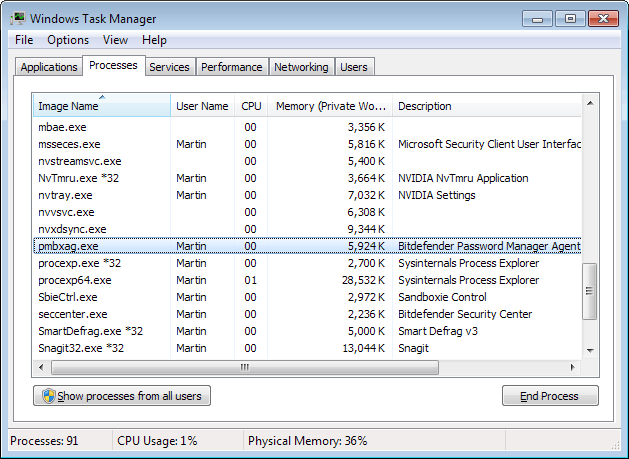The width and height of the screenshot is (629, 459).
Task: Select the Processes tab
Action: click(x=114, y=65)
